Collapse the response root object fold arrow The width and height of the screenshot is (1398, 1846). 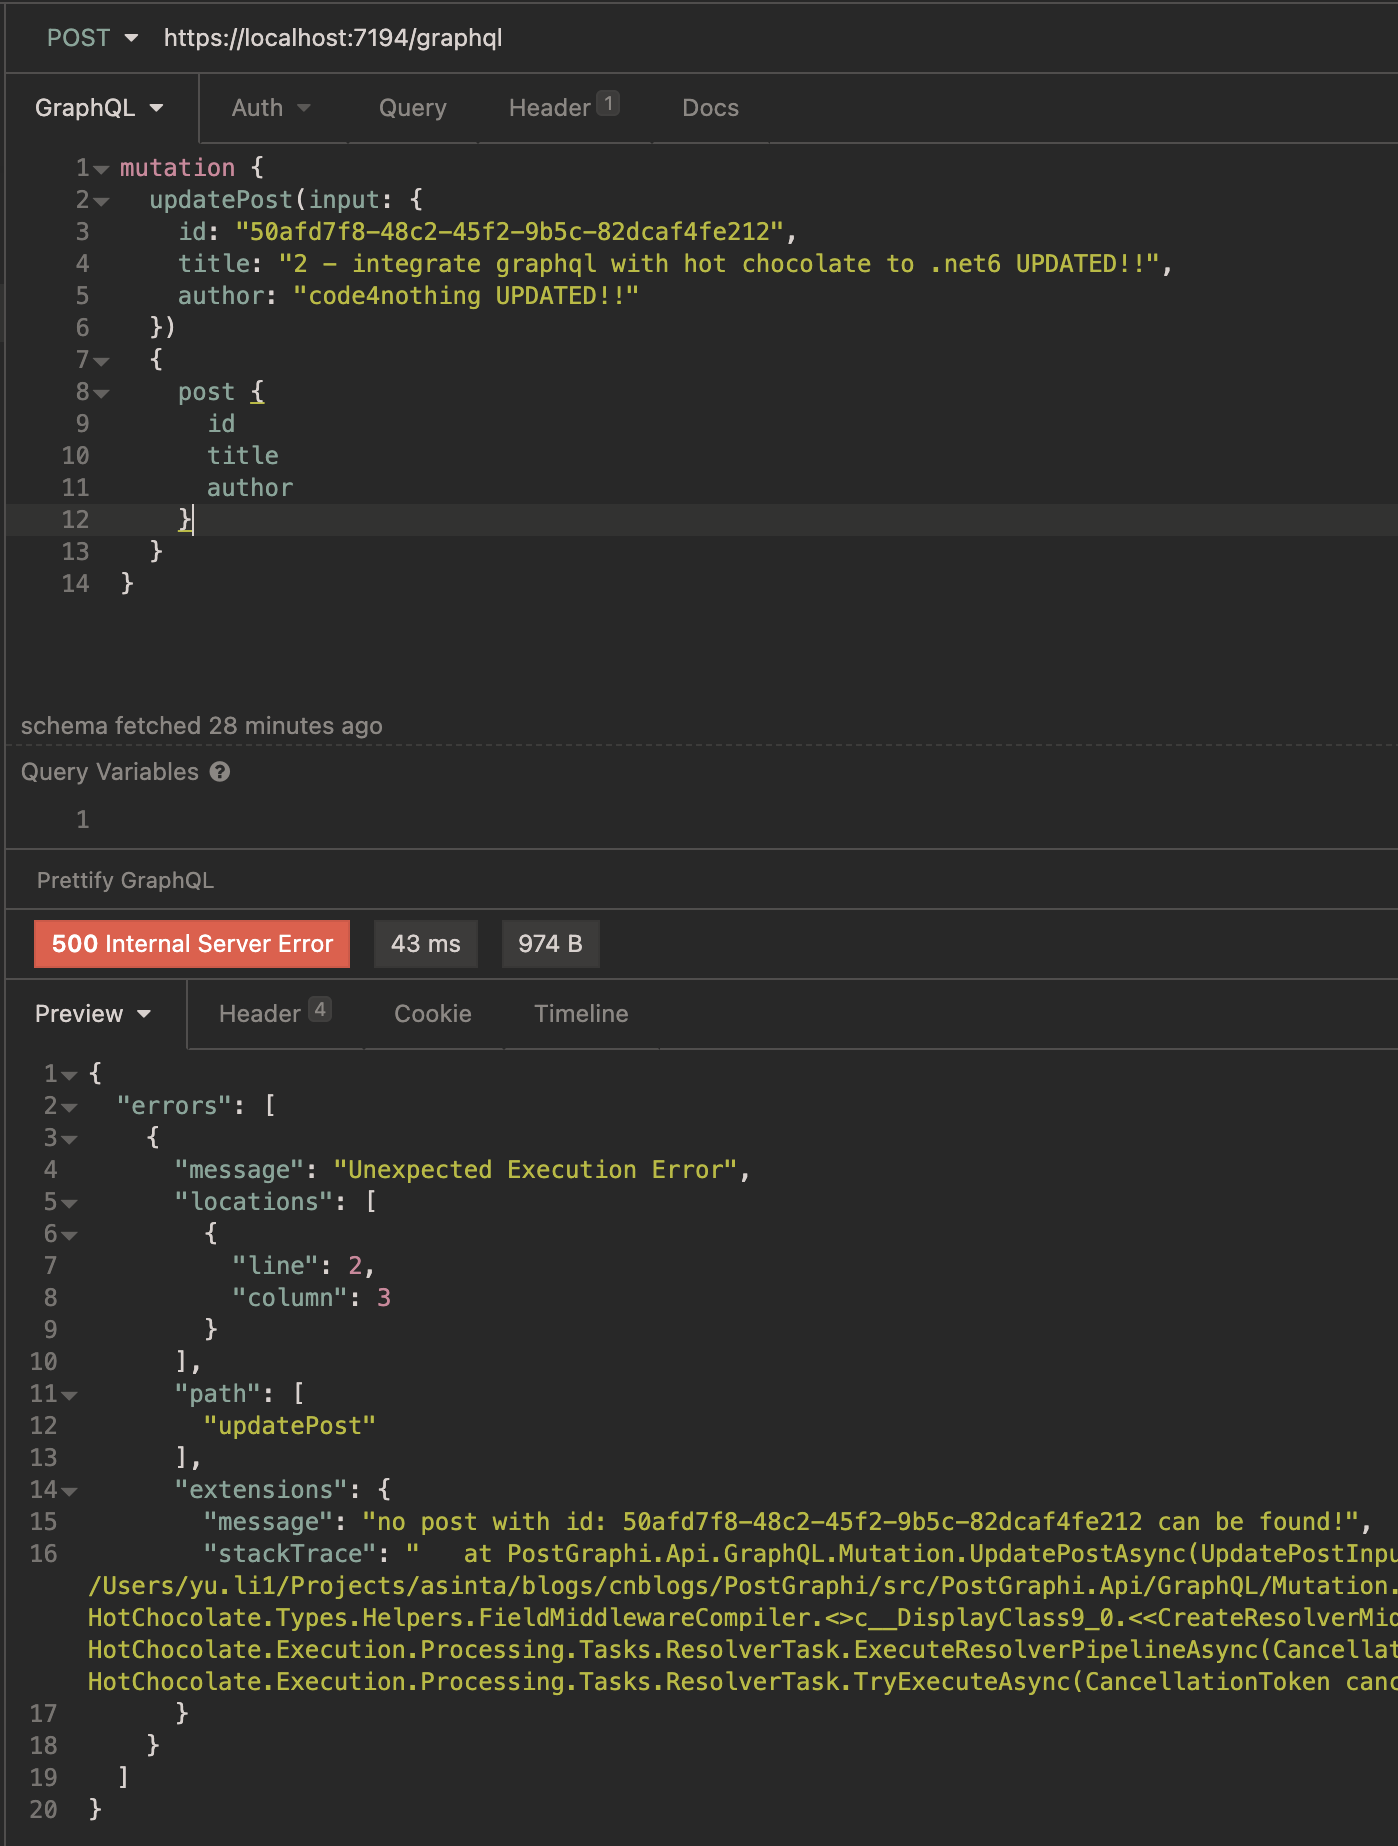[69, 1076]
